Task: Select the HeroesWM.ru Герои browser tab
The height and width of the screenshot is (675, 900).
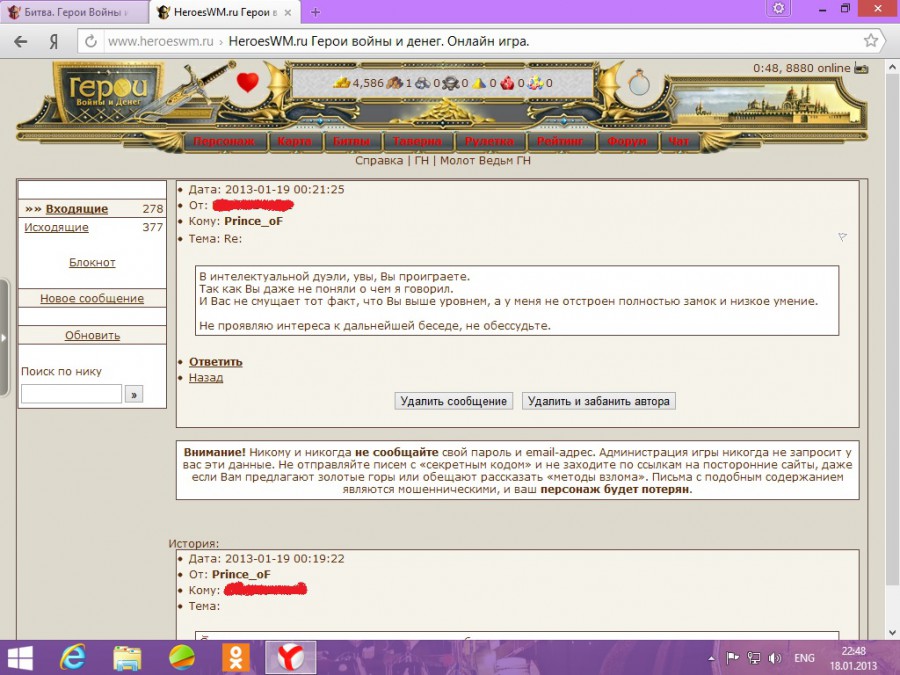Action: click(x=225, y=12)
